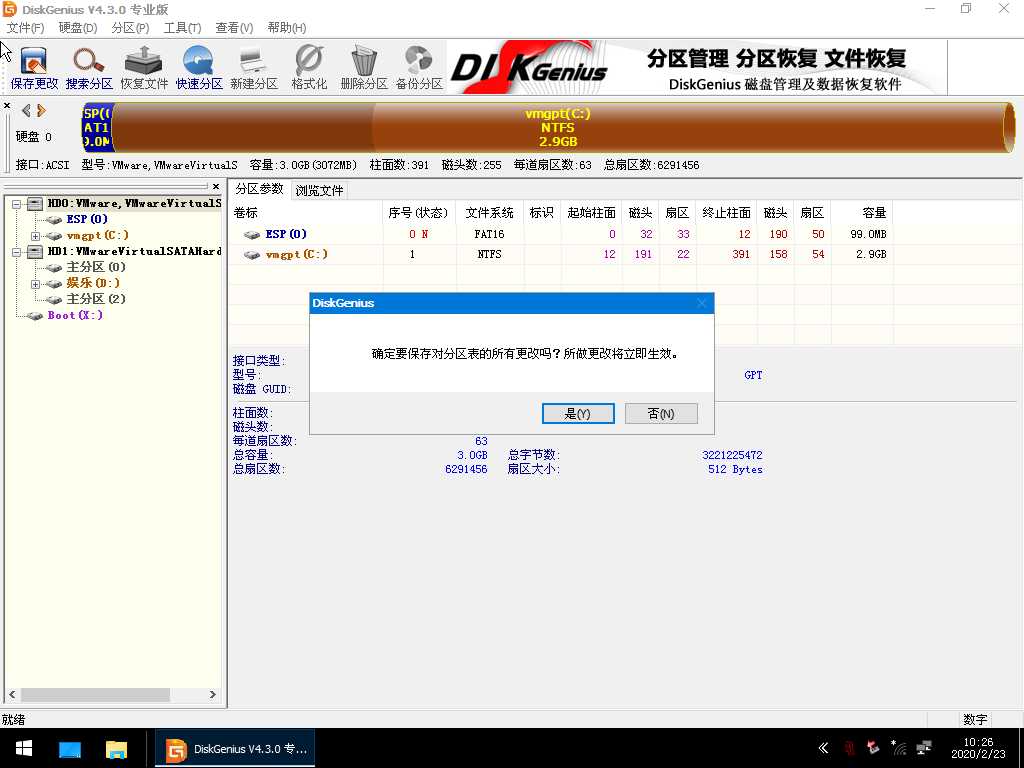
Task: Select Boot(X:) in the tree
Action: (x=75, y=315)
